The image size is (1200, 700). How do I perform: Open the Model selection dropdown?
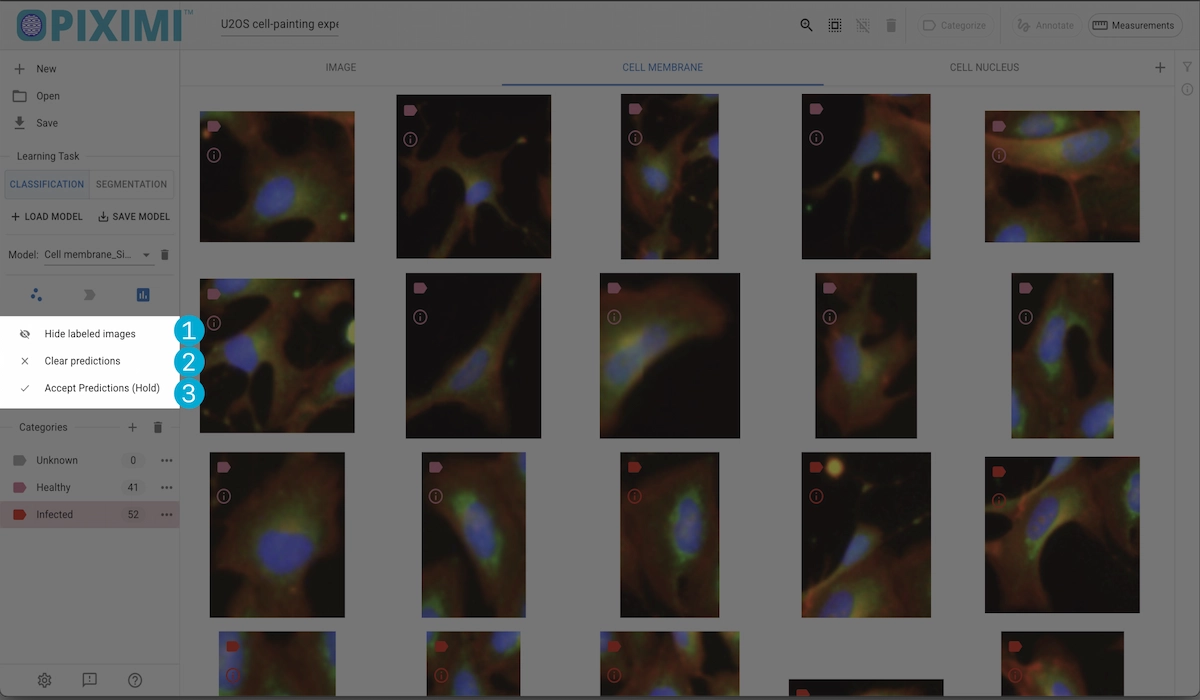coord(98,255)
